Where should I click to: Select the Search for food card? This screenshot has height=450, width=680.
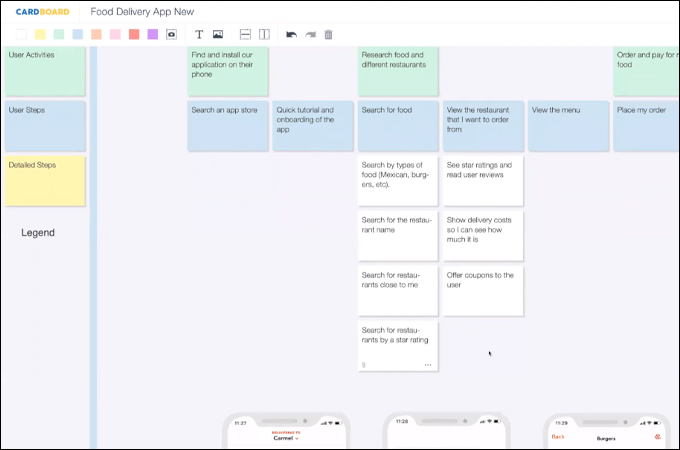coord(398,126)
